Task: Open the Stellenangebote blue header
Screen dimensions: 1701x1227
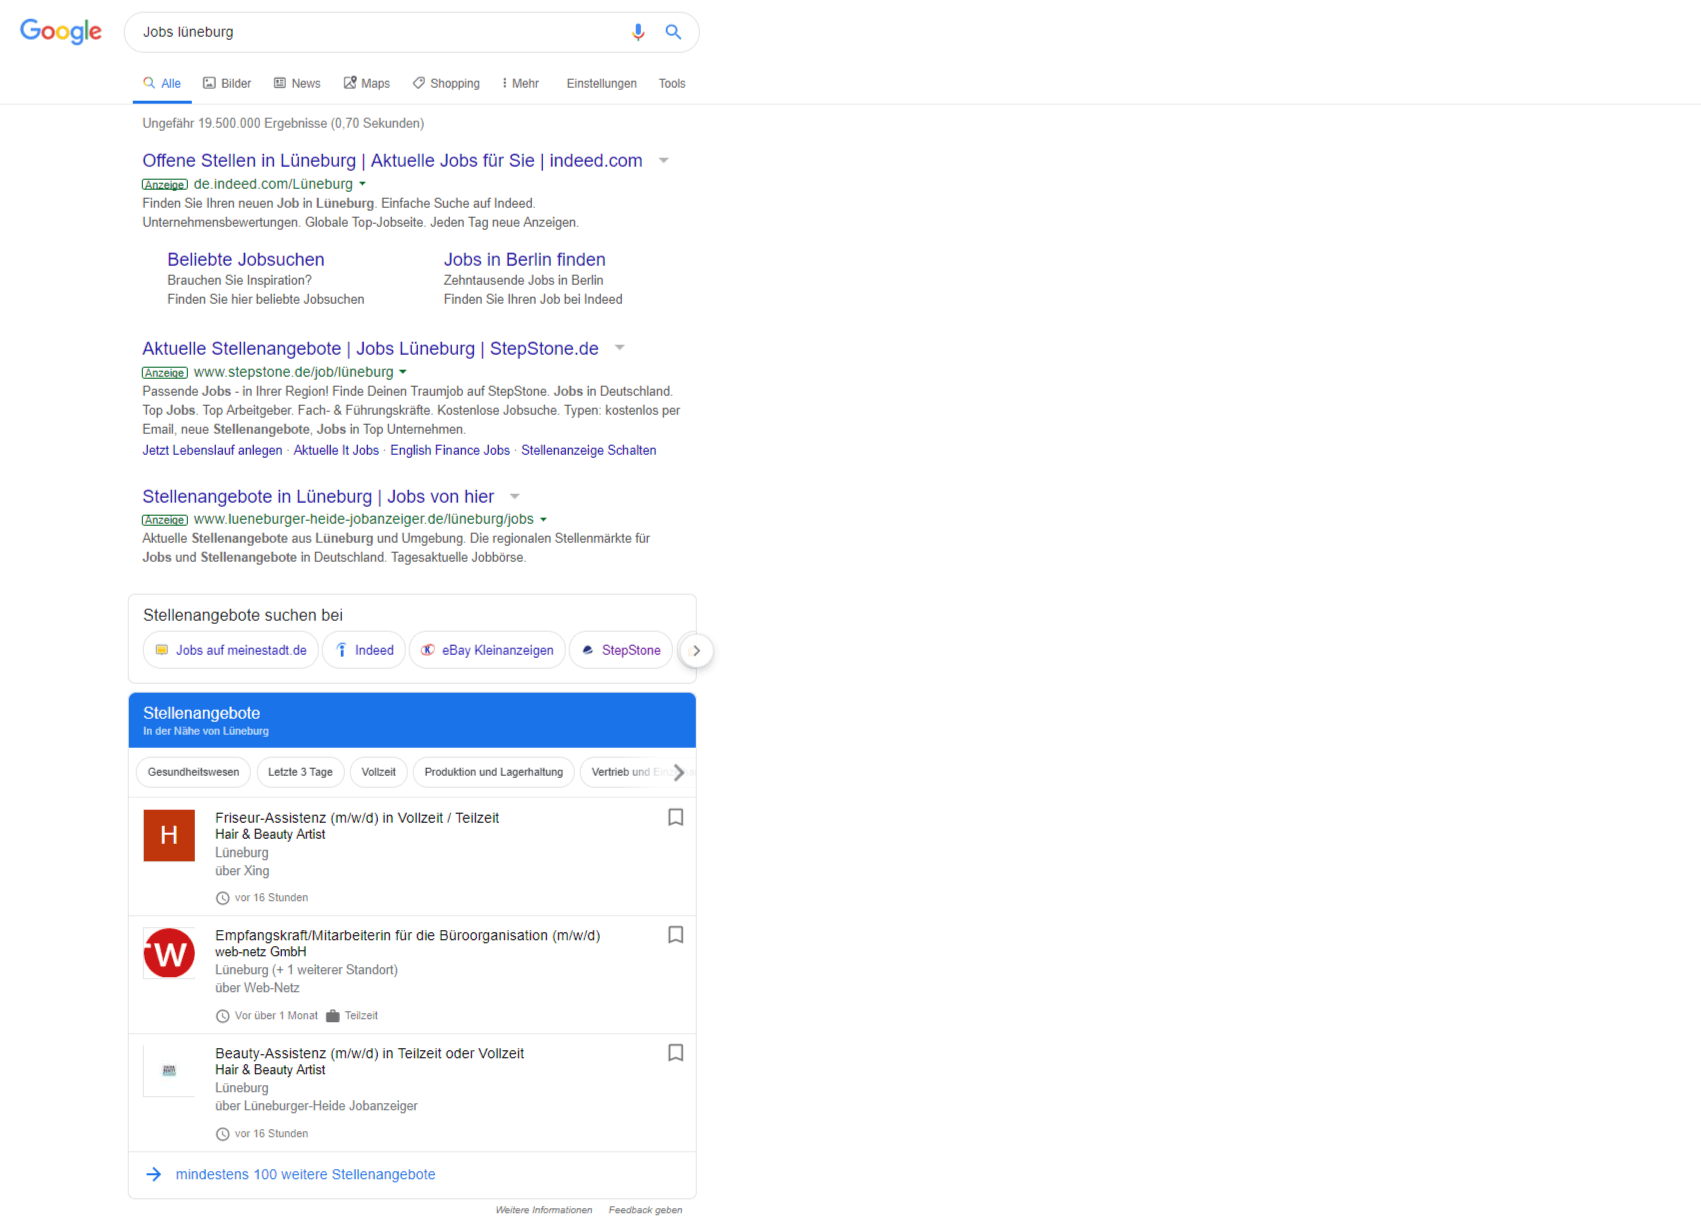Action: point(412,720)
